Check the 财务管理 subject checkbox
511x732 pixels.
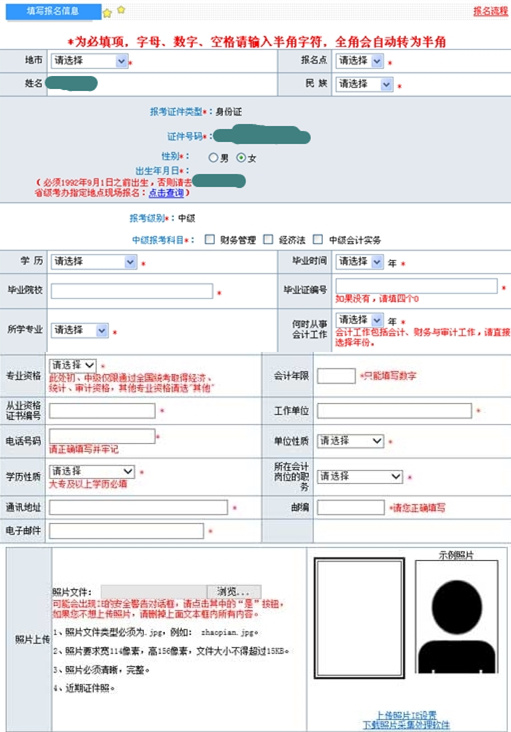click(210, 239)
